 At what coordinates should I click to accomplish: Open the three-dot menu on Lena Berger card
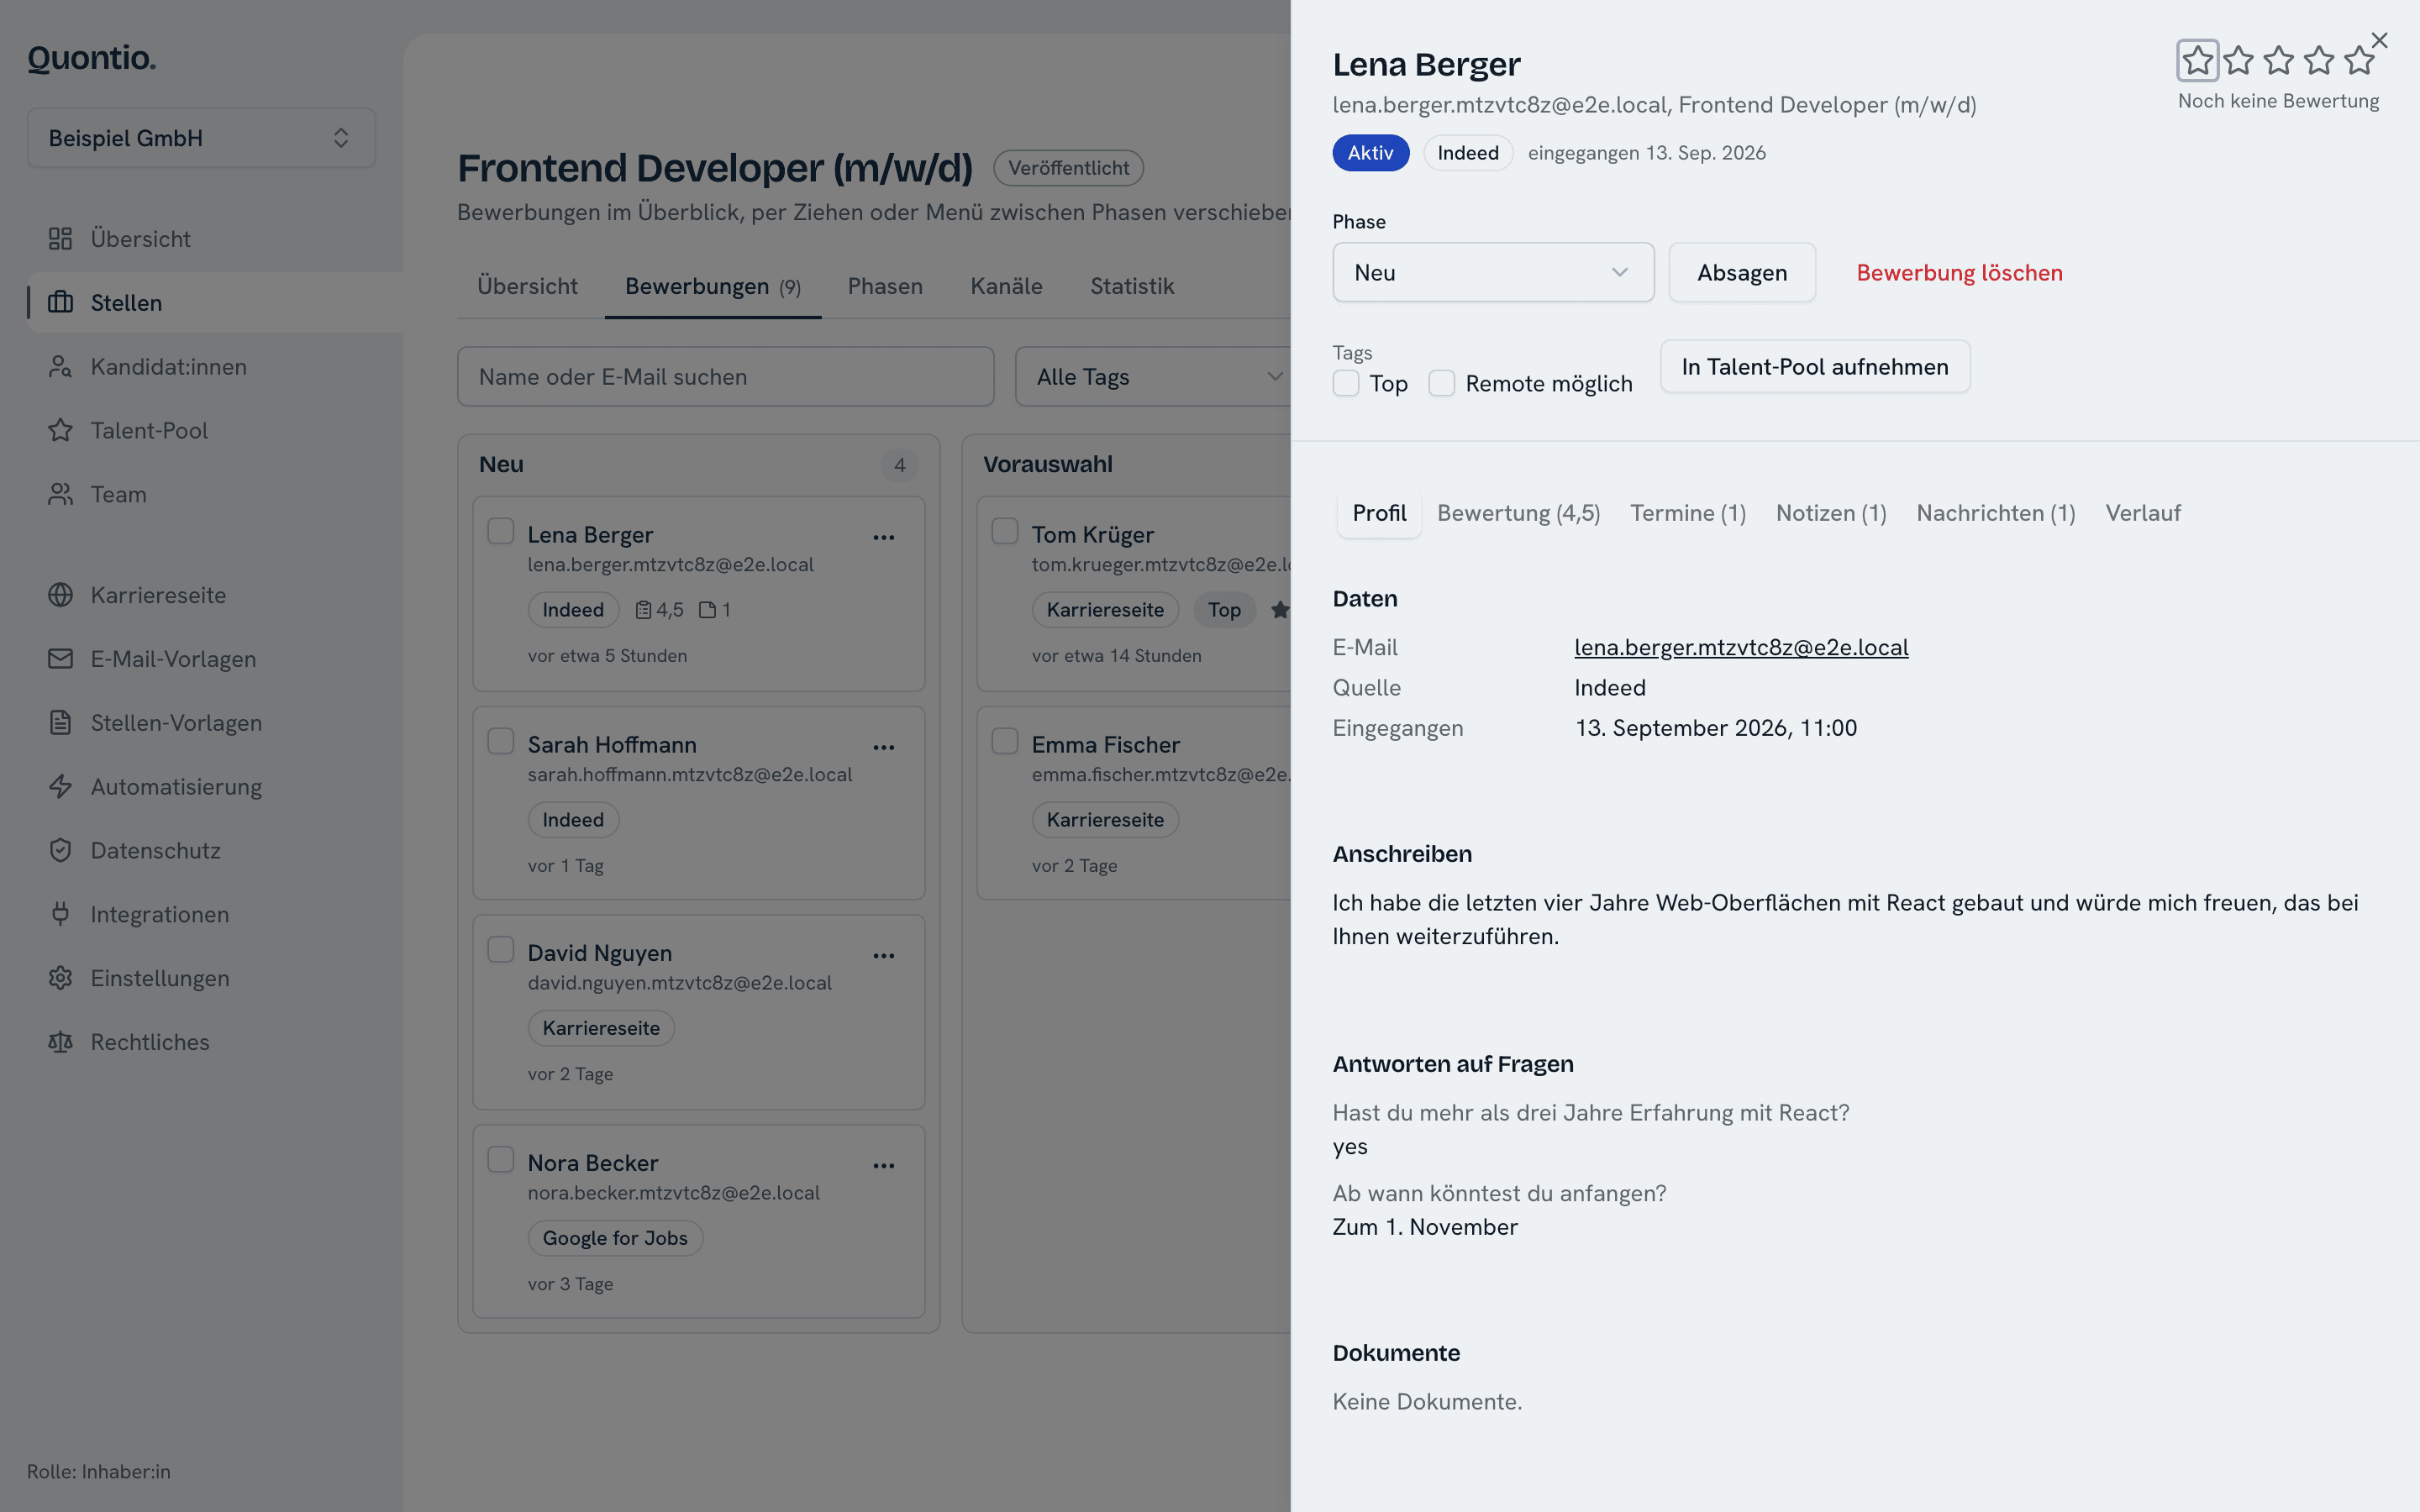pyautogui.click(x=883, y=538)
